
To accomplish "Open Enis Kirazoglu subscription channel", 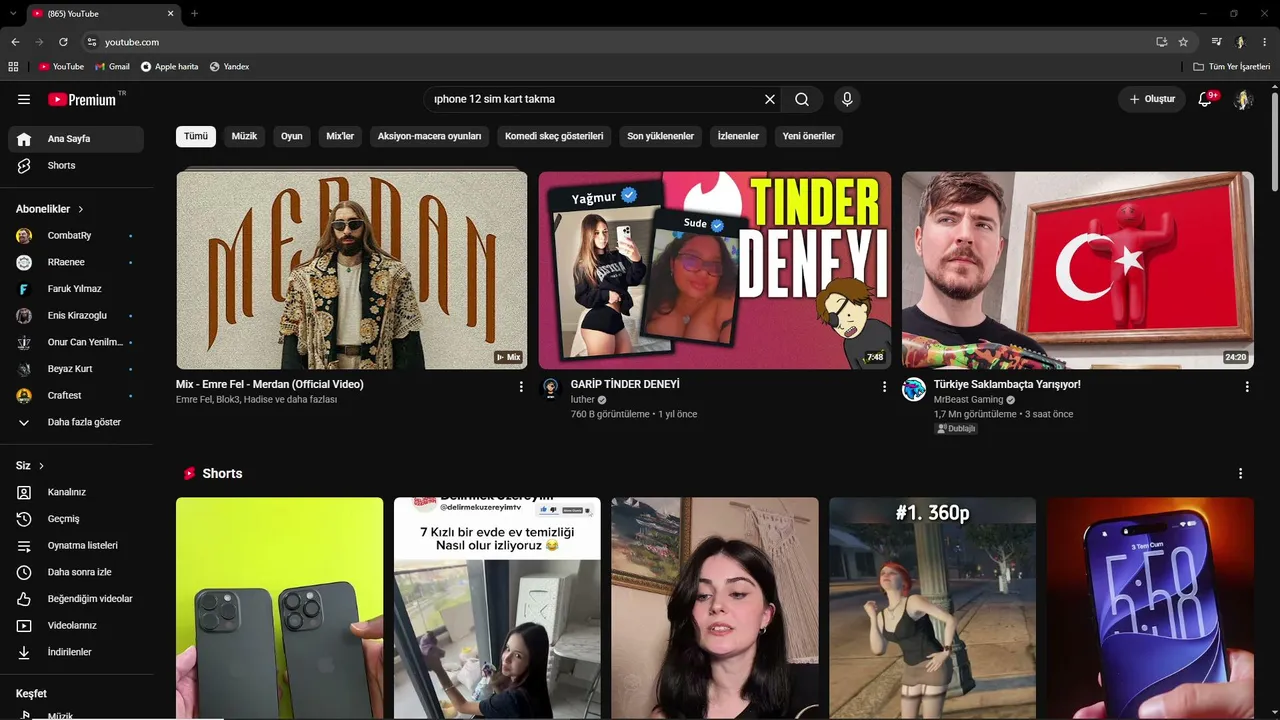I will [76, 316].
